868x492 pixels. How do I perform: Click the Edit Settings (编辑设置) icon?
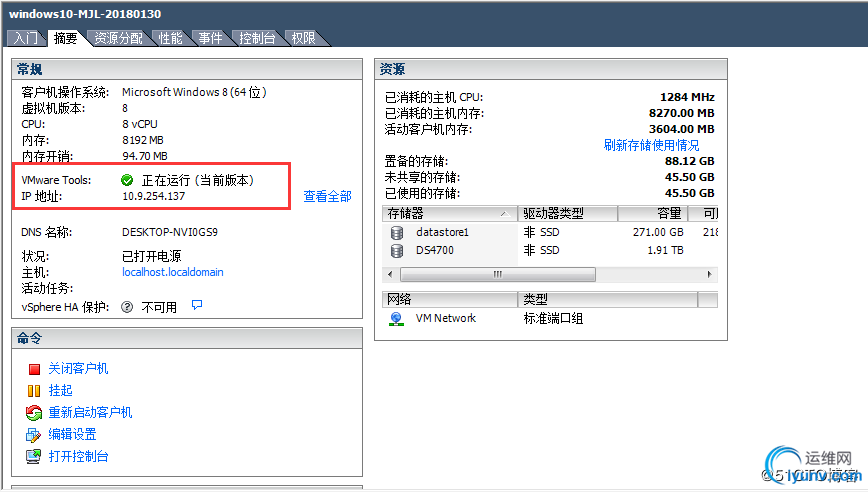click(33, 435)
